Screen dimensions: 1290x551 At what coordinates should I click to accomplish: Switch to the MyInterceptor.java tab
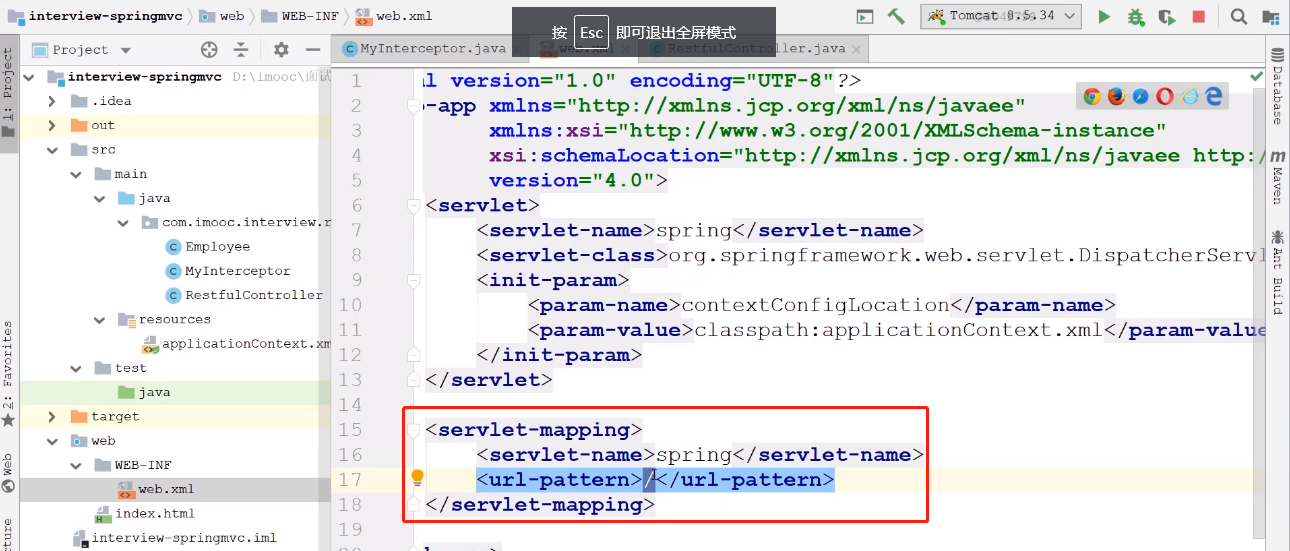coord(425,48)
